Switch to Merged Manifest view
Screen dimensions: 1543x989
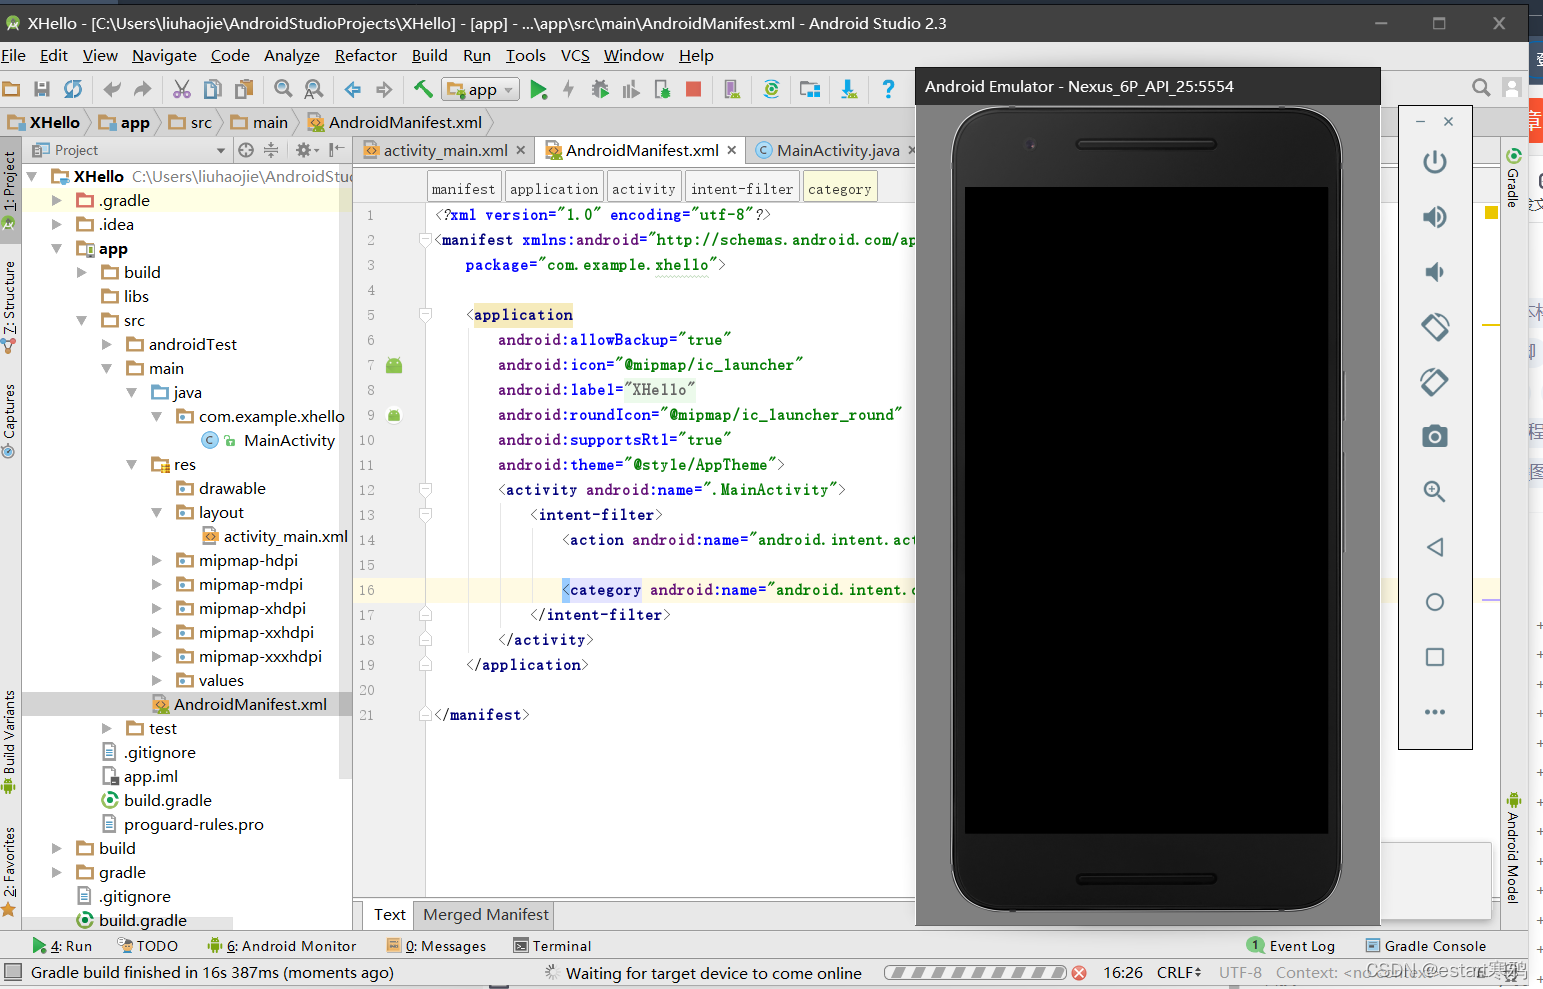(x=486, y=915)
